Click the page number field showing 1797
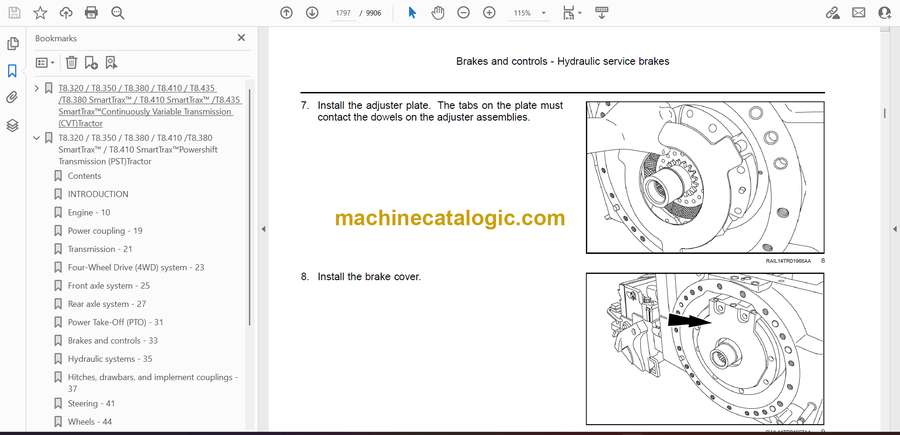 coord(343,13)
